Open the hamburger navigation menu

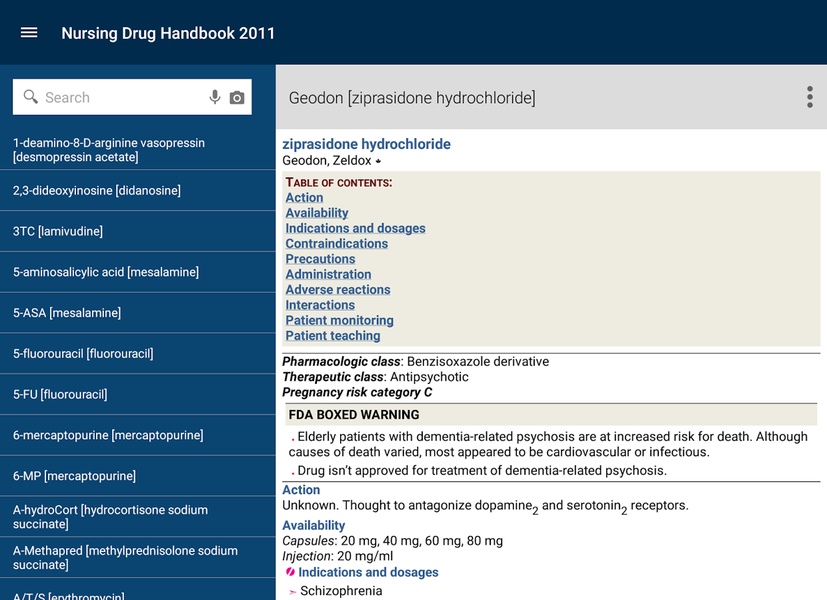(29, 33)
